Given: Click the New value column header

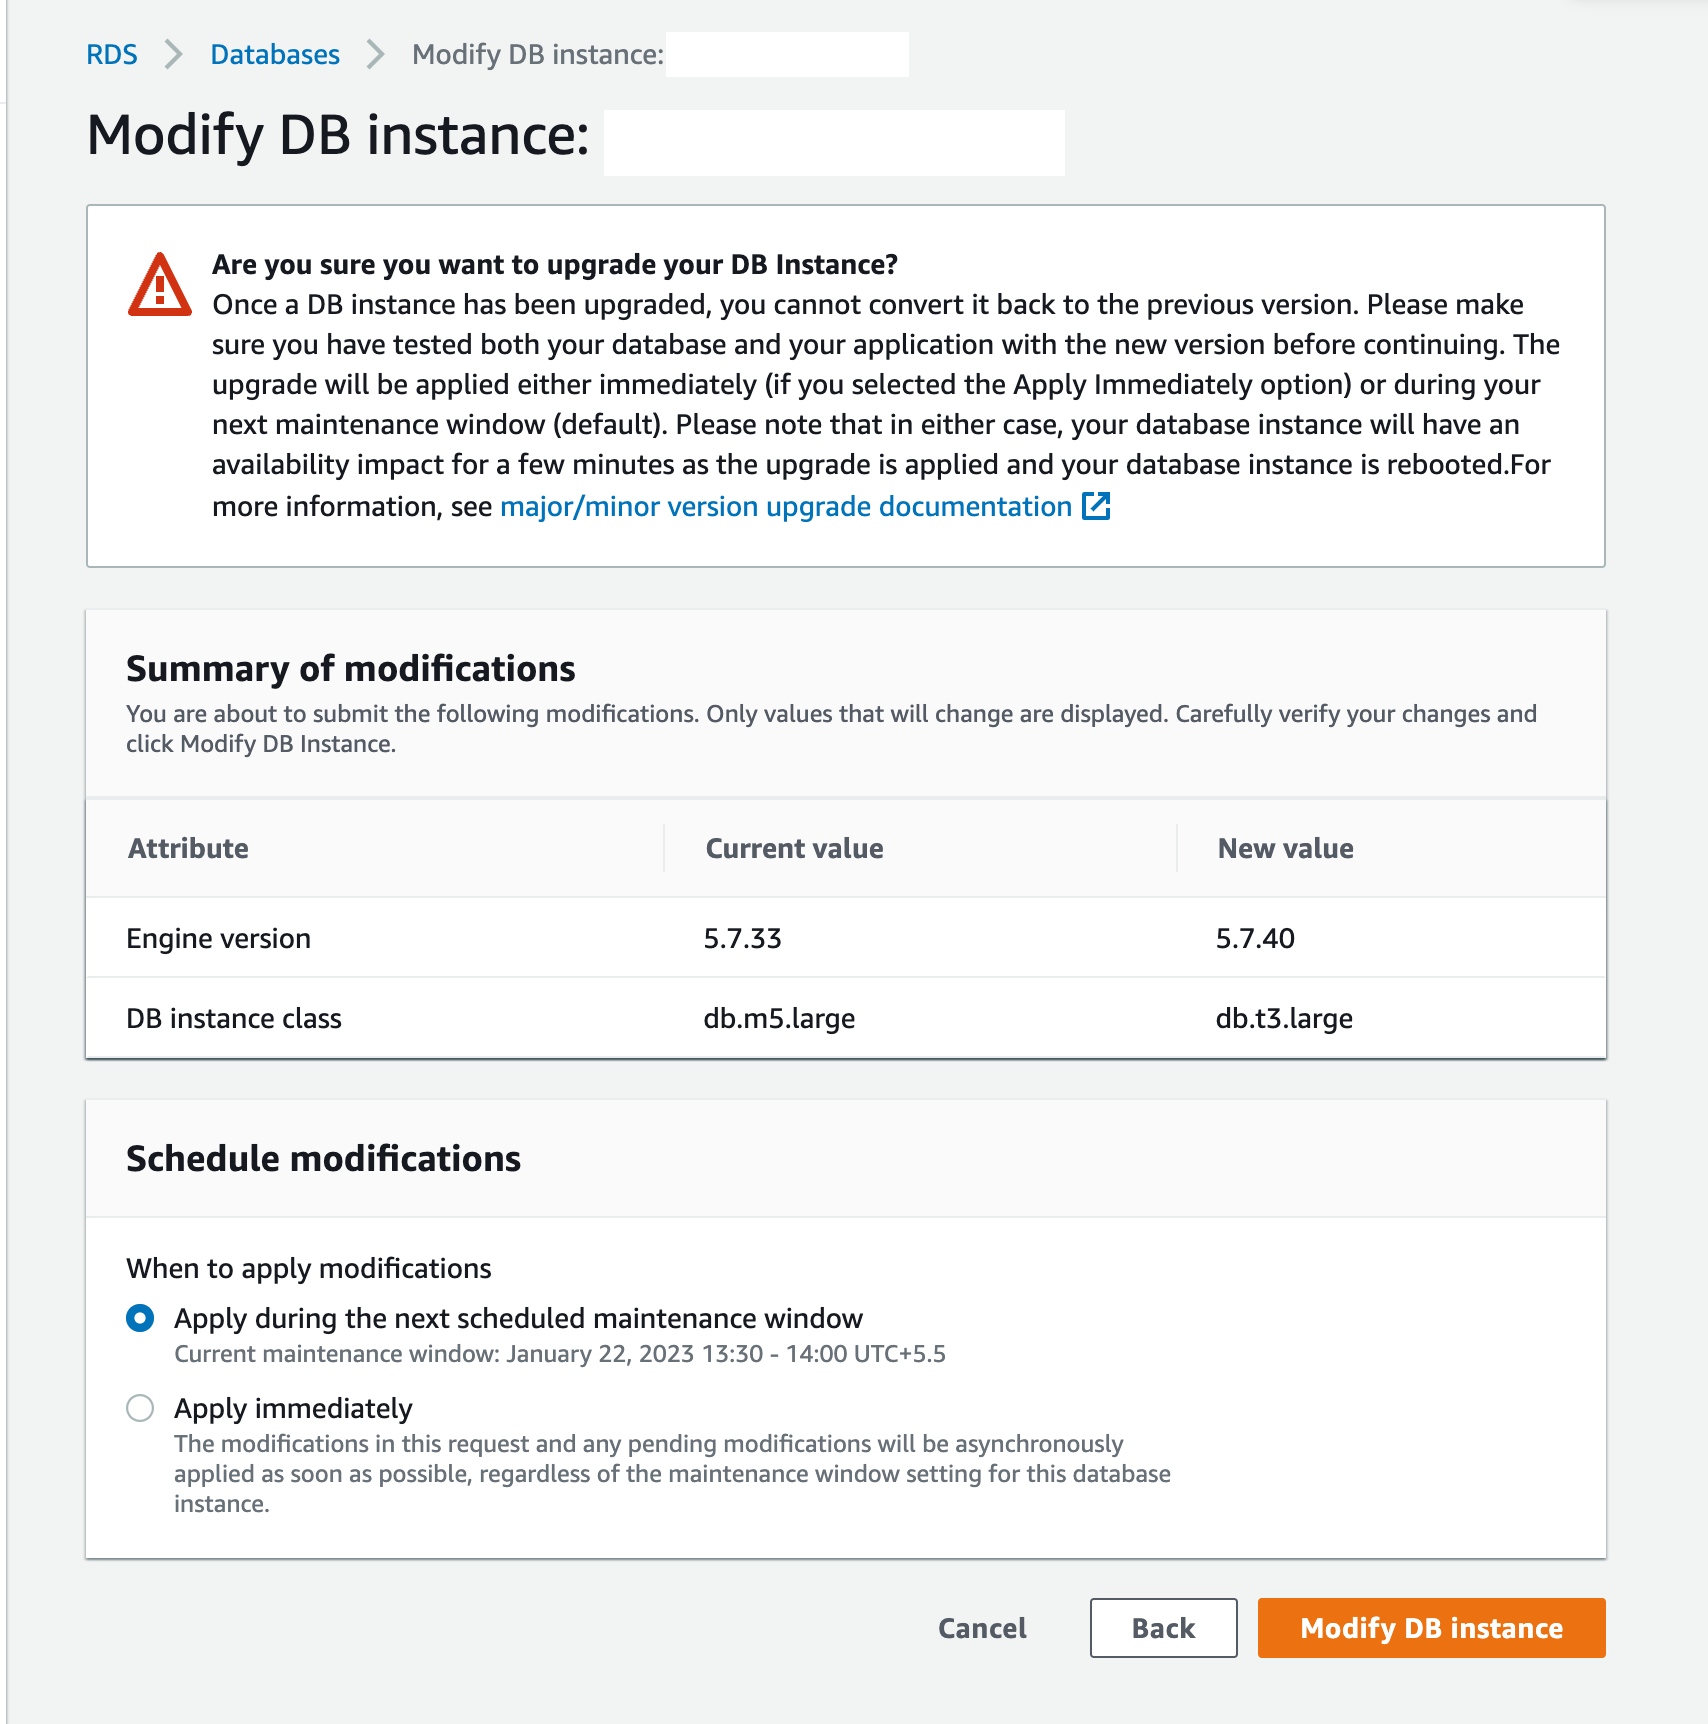Looking at the screenshot, I should pos(1285,848).
